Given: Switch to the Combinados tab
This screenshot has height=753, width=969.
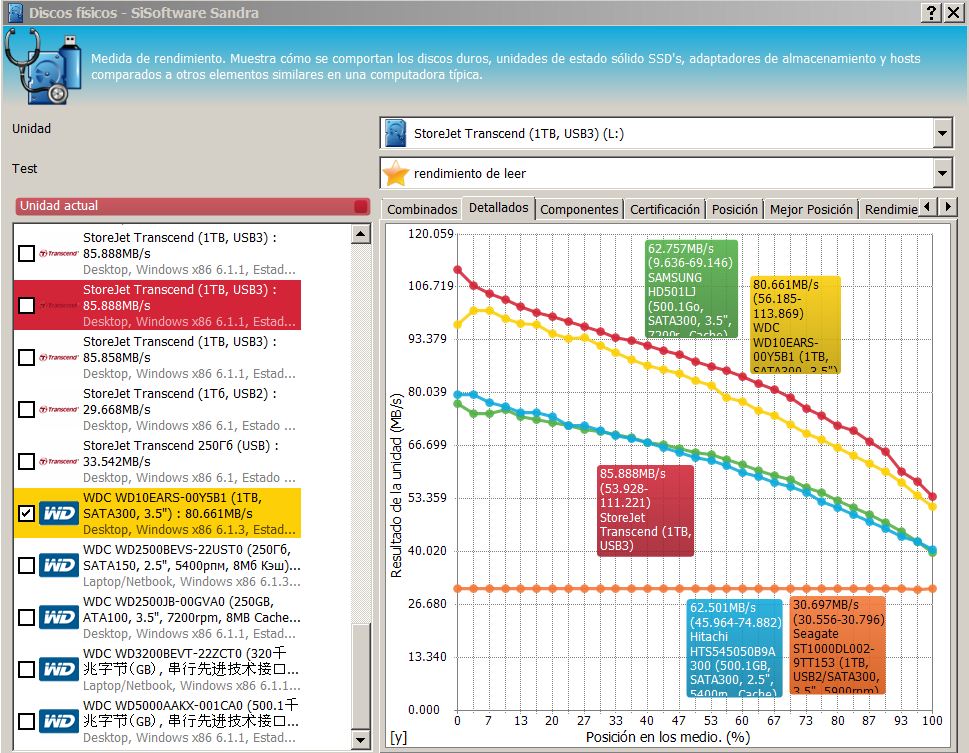Looking at the screenshot, I should coord(422,209).
